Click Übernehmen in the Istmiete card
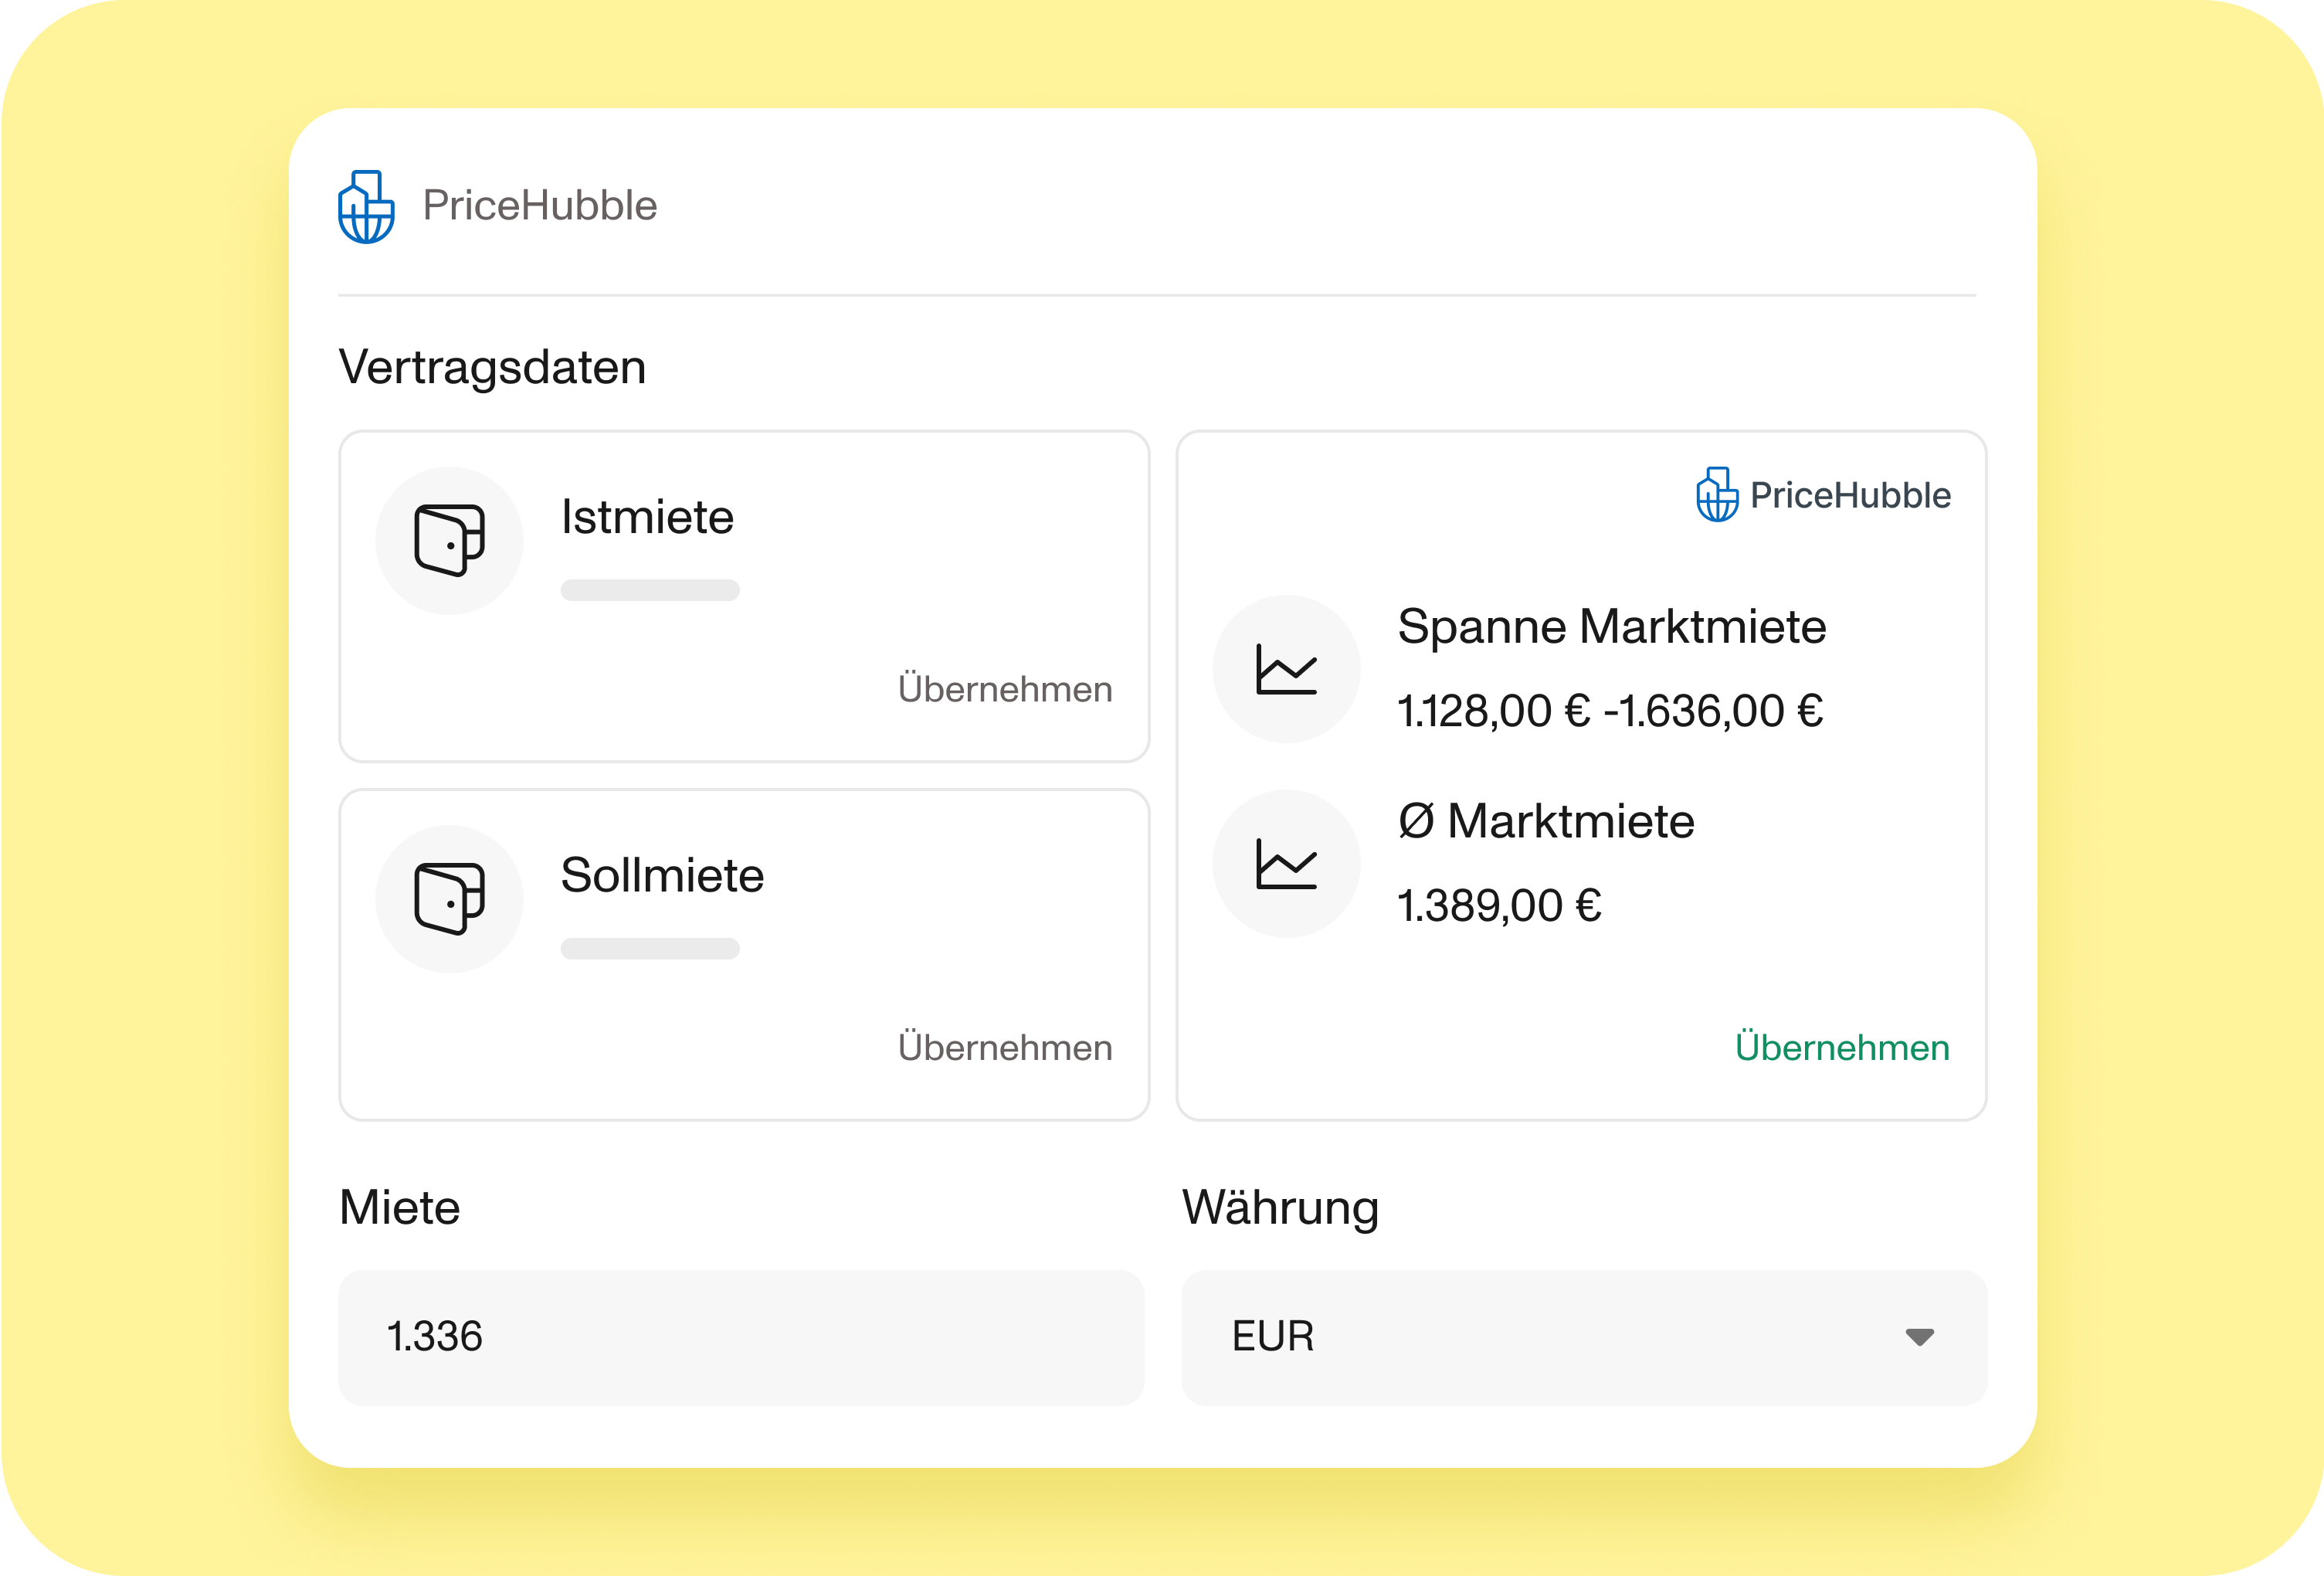Screen dimensions: 2324x1576 tap(1005, 689)
